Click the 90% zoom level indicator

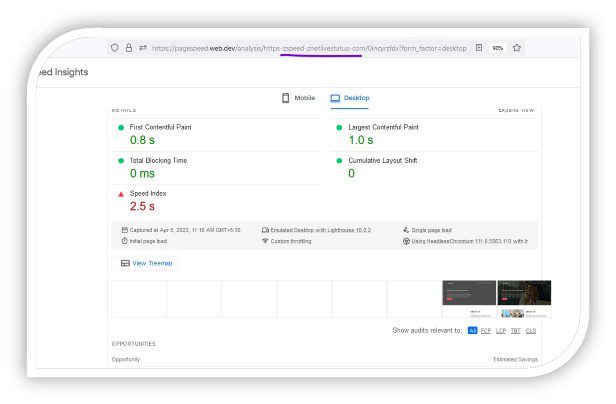pyautogui.click(x=497, y=48)
